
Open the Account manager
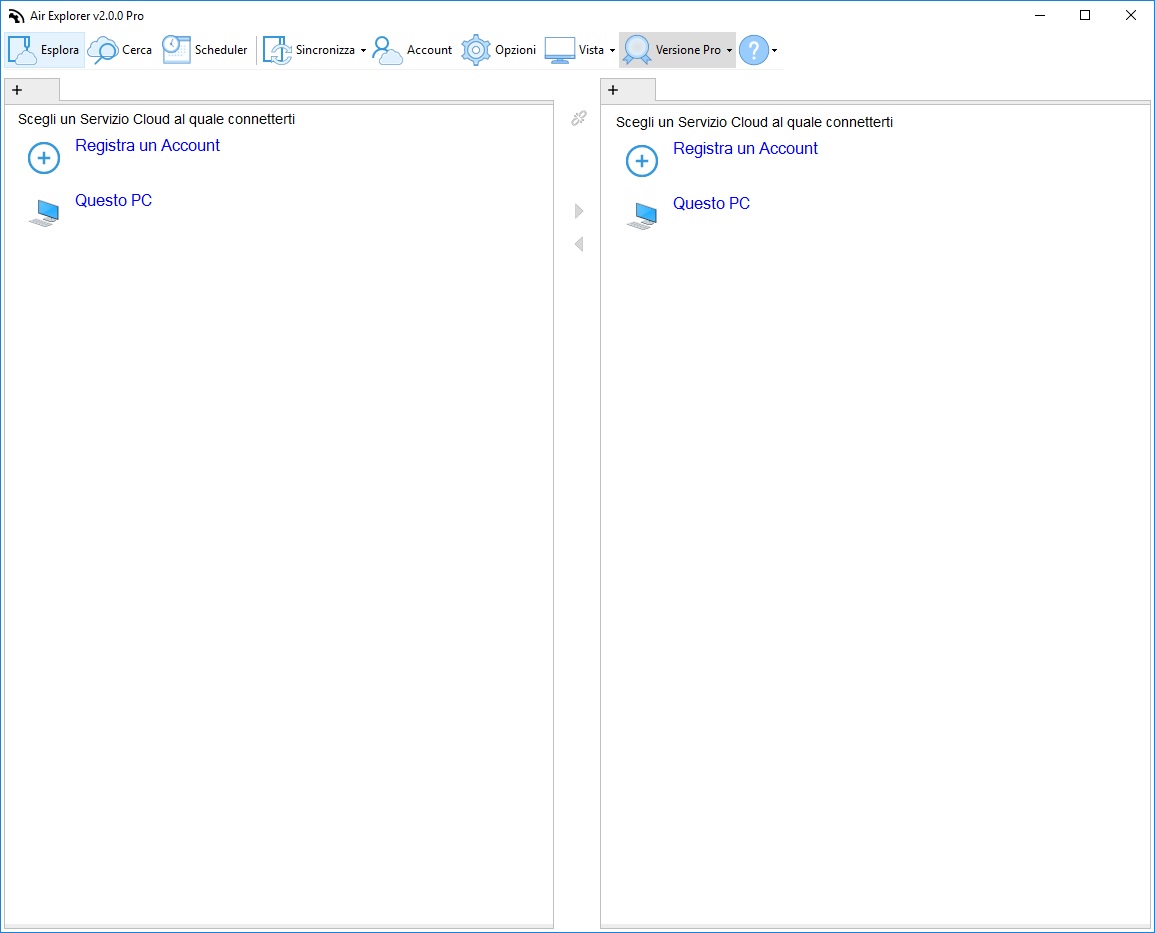[412, 50]
